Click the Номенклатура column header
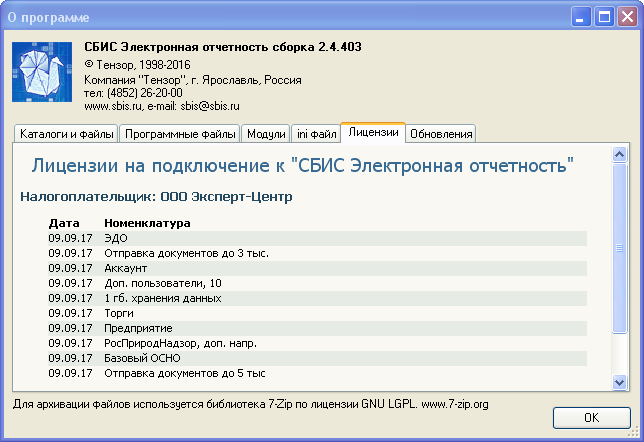 pyautogui.click(x=147, y=223)
